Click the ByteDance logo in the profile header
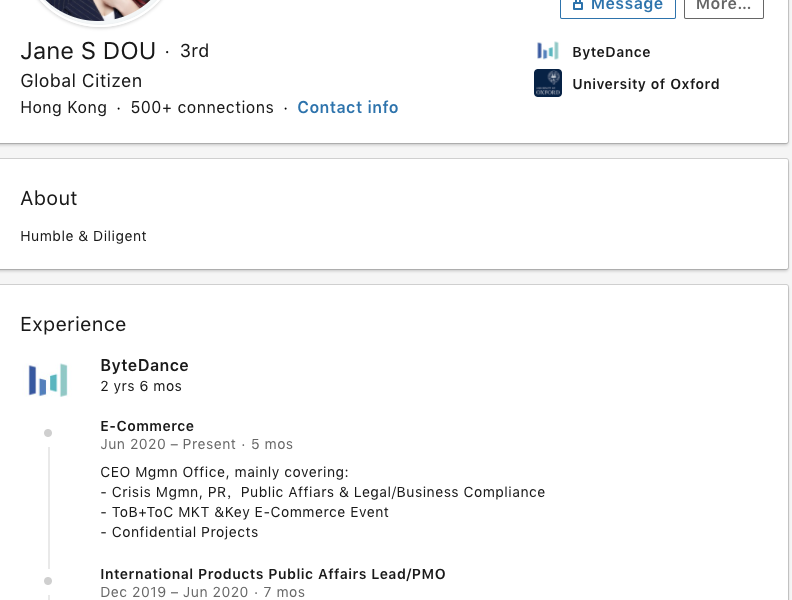Image resolution: width=792 pixels, height=600 pixels. click(547, 51)
